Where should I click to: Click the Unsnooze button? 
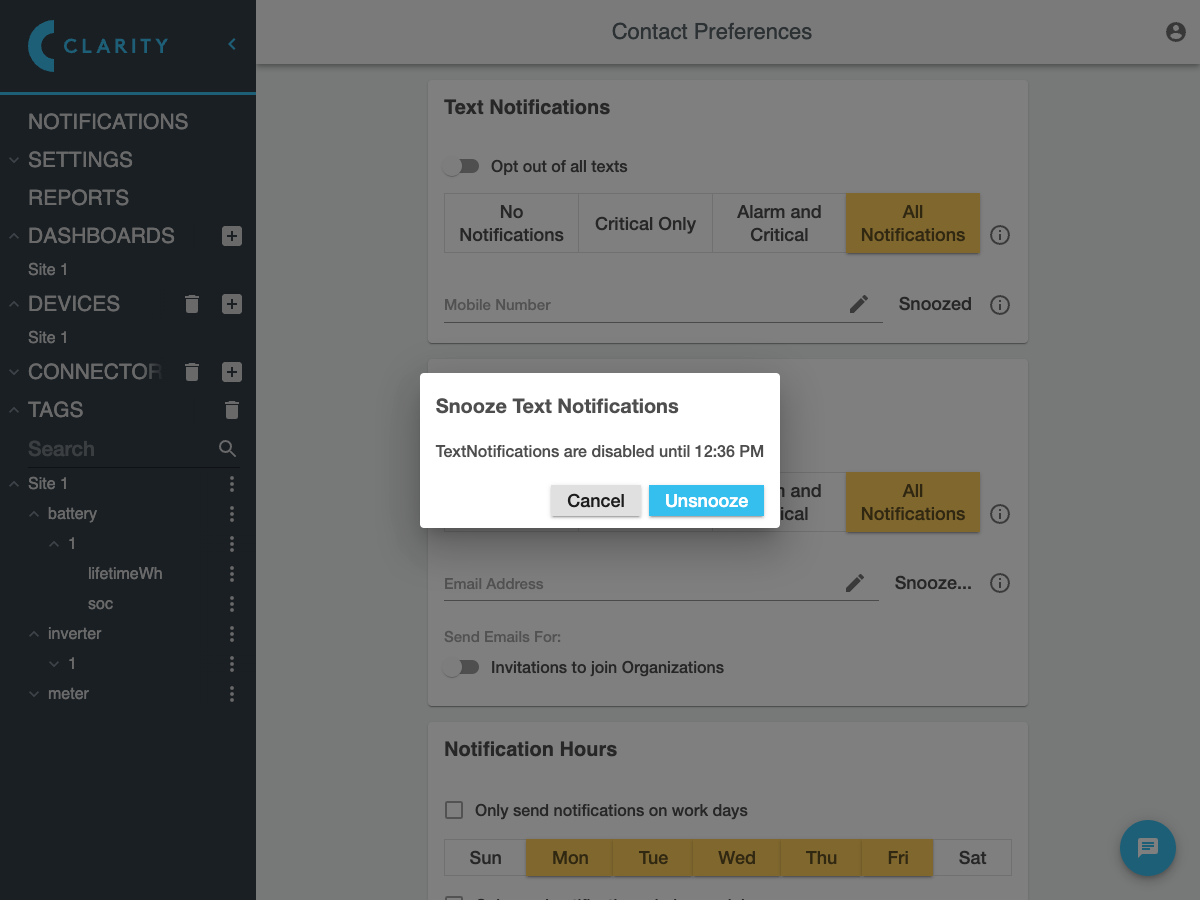[706, 501]
